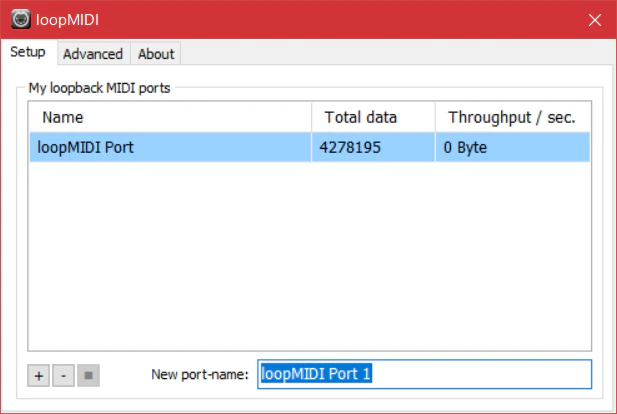Switch to the Setup tab
The height and width of the screenshot is (414, 617).
pyautogui.click(x=28, y=52)
